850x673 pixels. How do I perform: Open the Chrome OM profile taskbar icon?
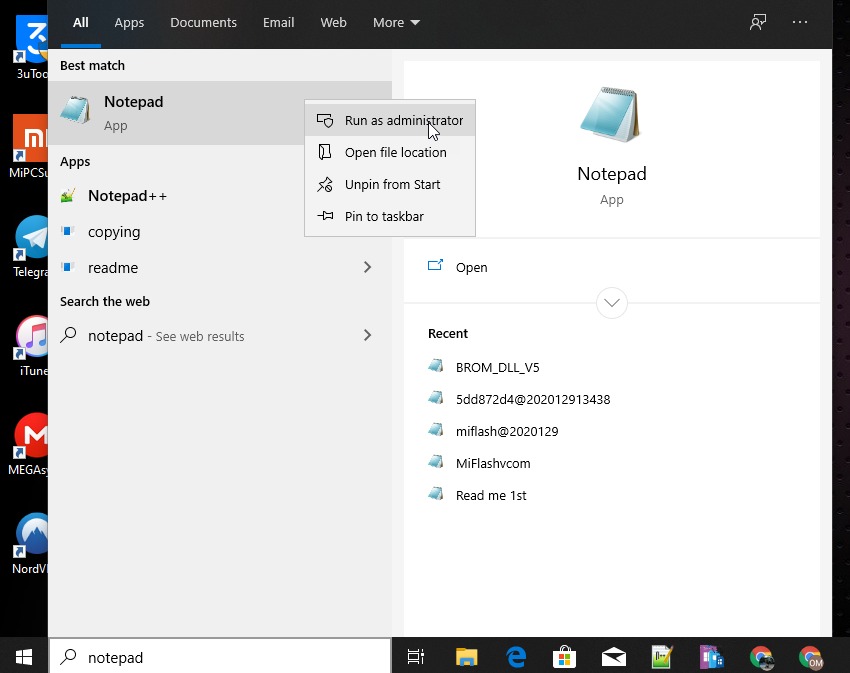(811, 657)
